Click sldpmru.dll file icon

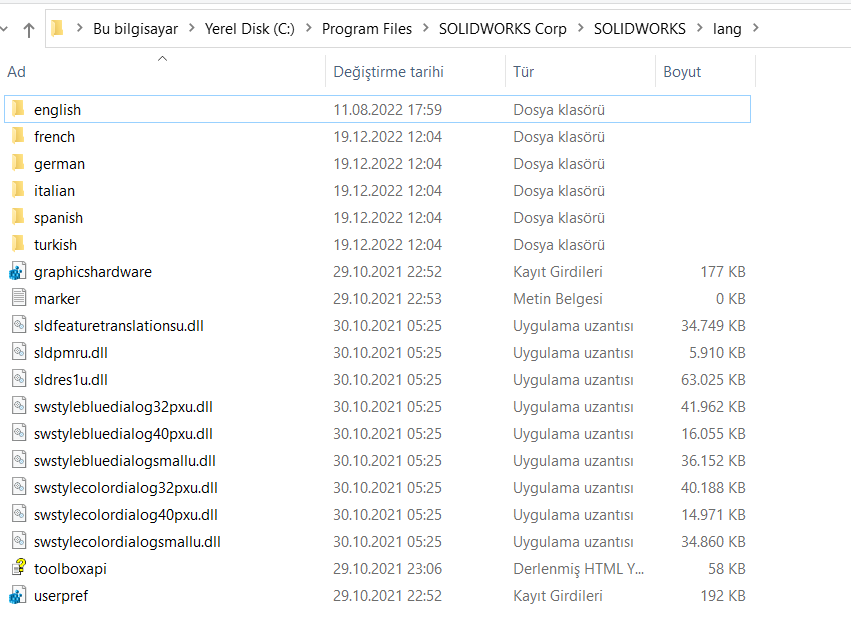(19, 352)
